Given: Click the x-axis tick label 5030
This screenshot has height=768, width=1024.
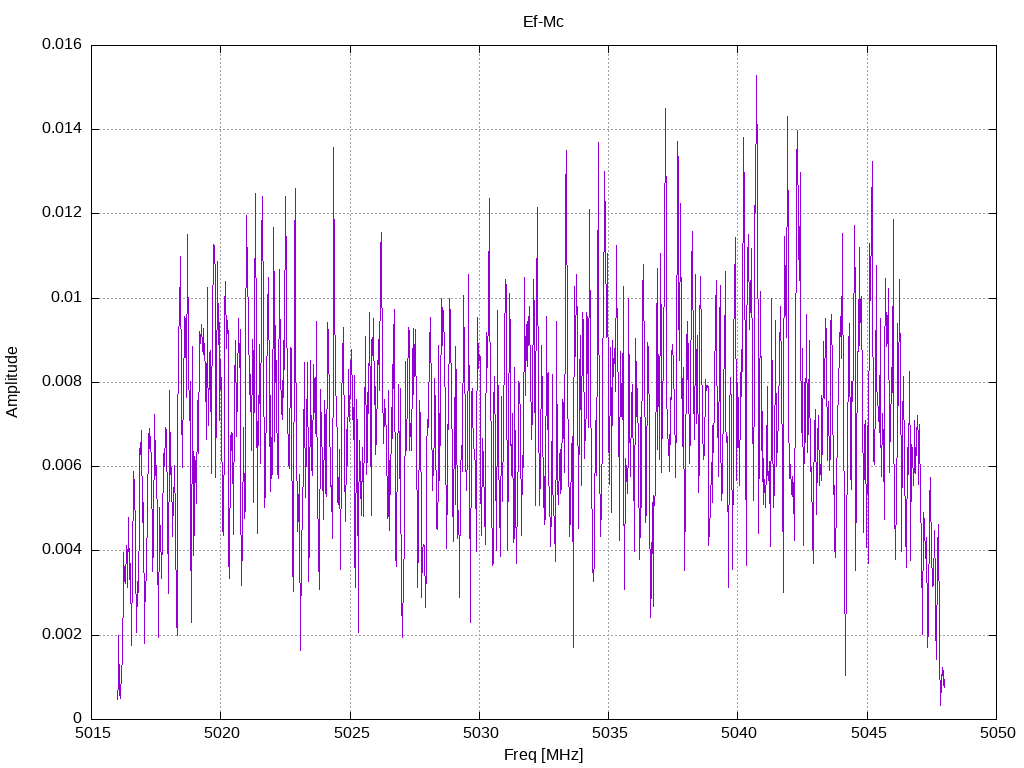Looking at the screenshot, I should coord(480,733).
